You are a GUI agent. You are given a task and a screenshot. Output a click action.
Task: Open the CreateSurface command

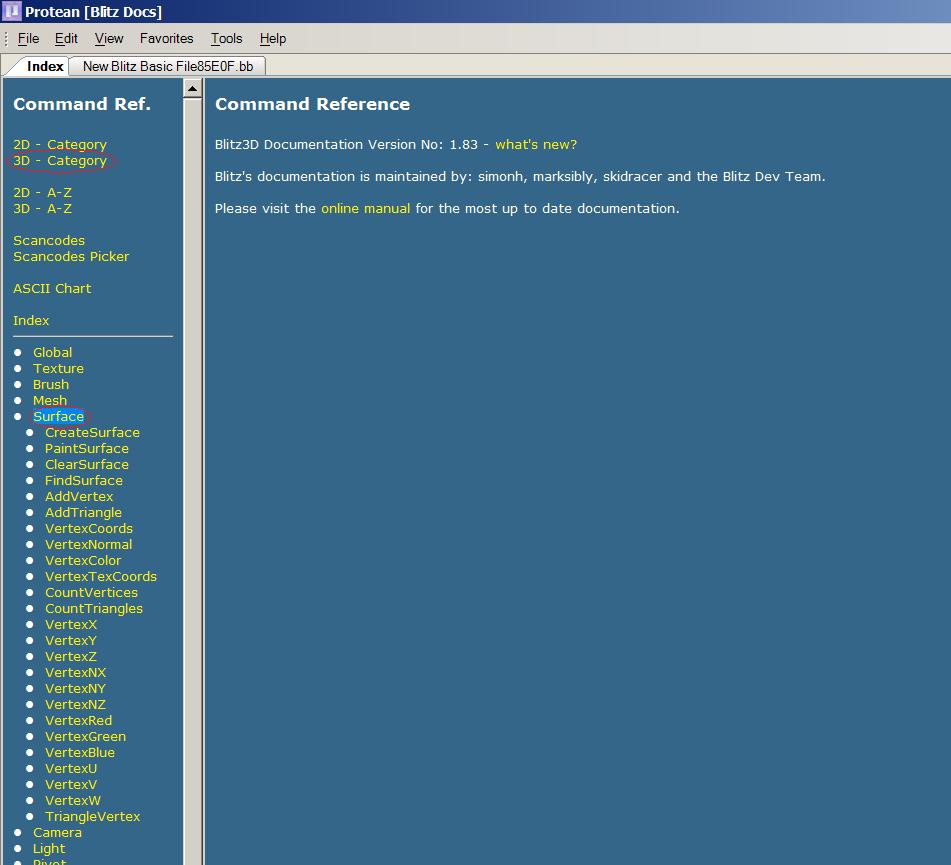coord(92,432)
